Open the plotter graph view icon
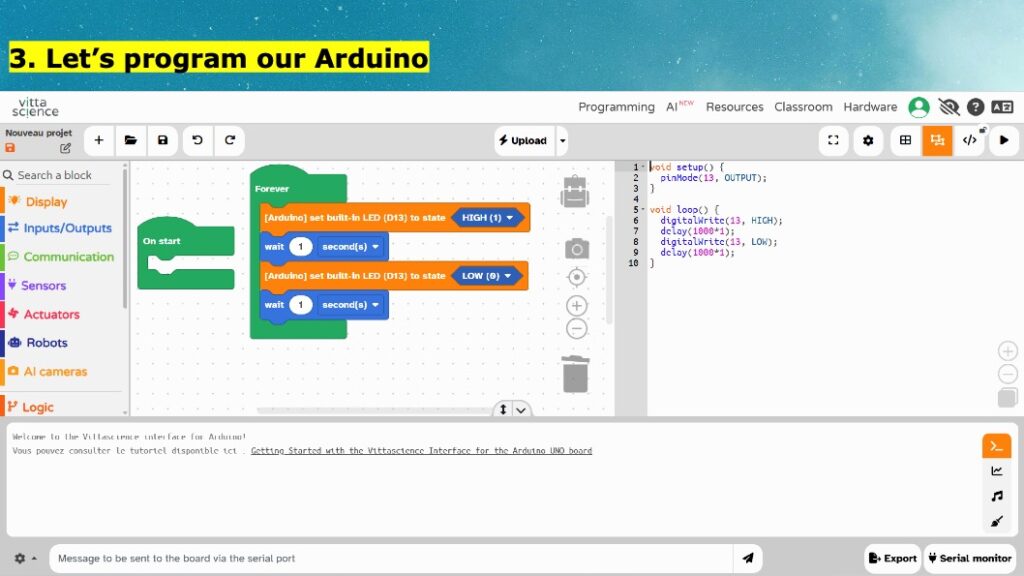 pos(996,471)
